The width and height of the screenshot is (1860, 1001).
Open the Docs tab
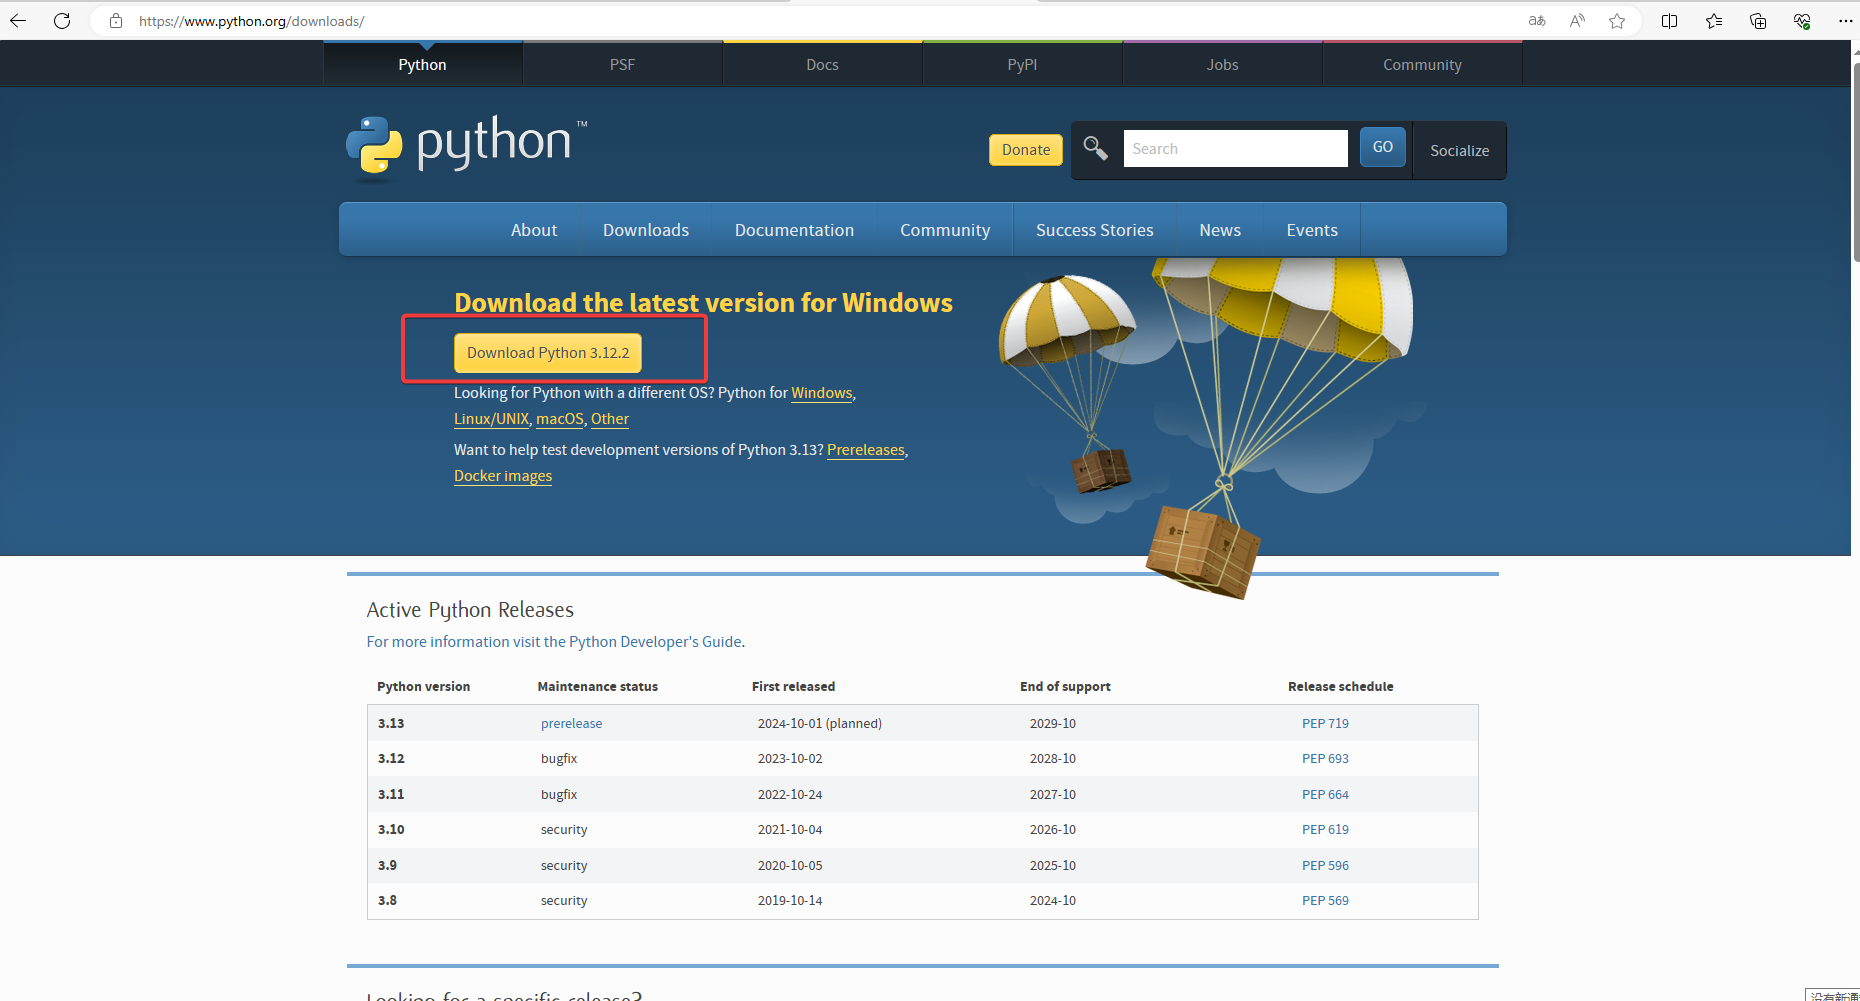point(823,64)
